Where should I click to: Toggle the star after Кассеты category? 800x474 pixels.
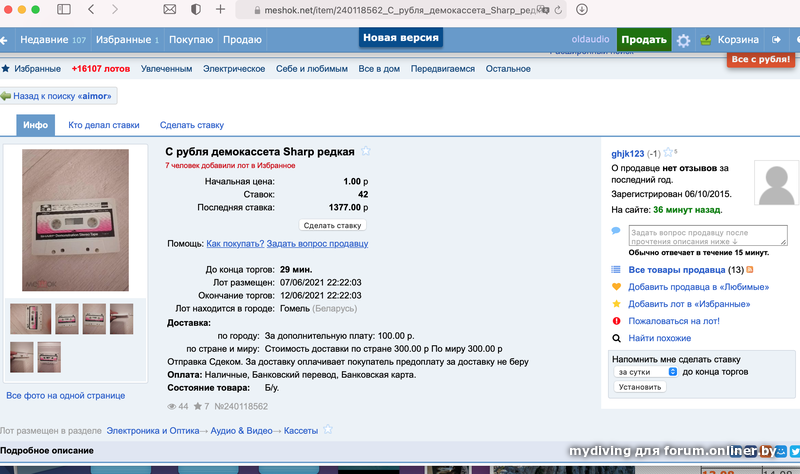click(x=325, y=430)
